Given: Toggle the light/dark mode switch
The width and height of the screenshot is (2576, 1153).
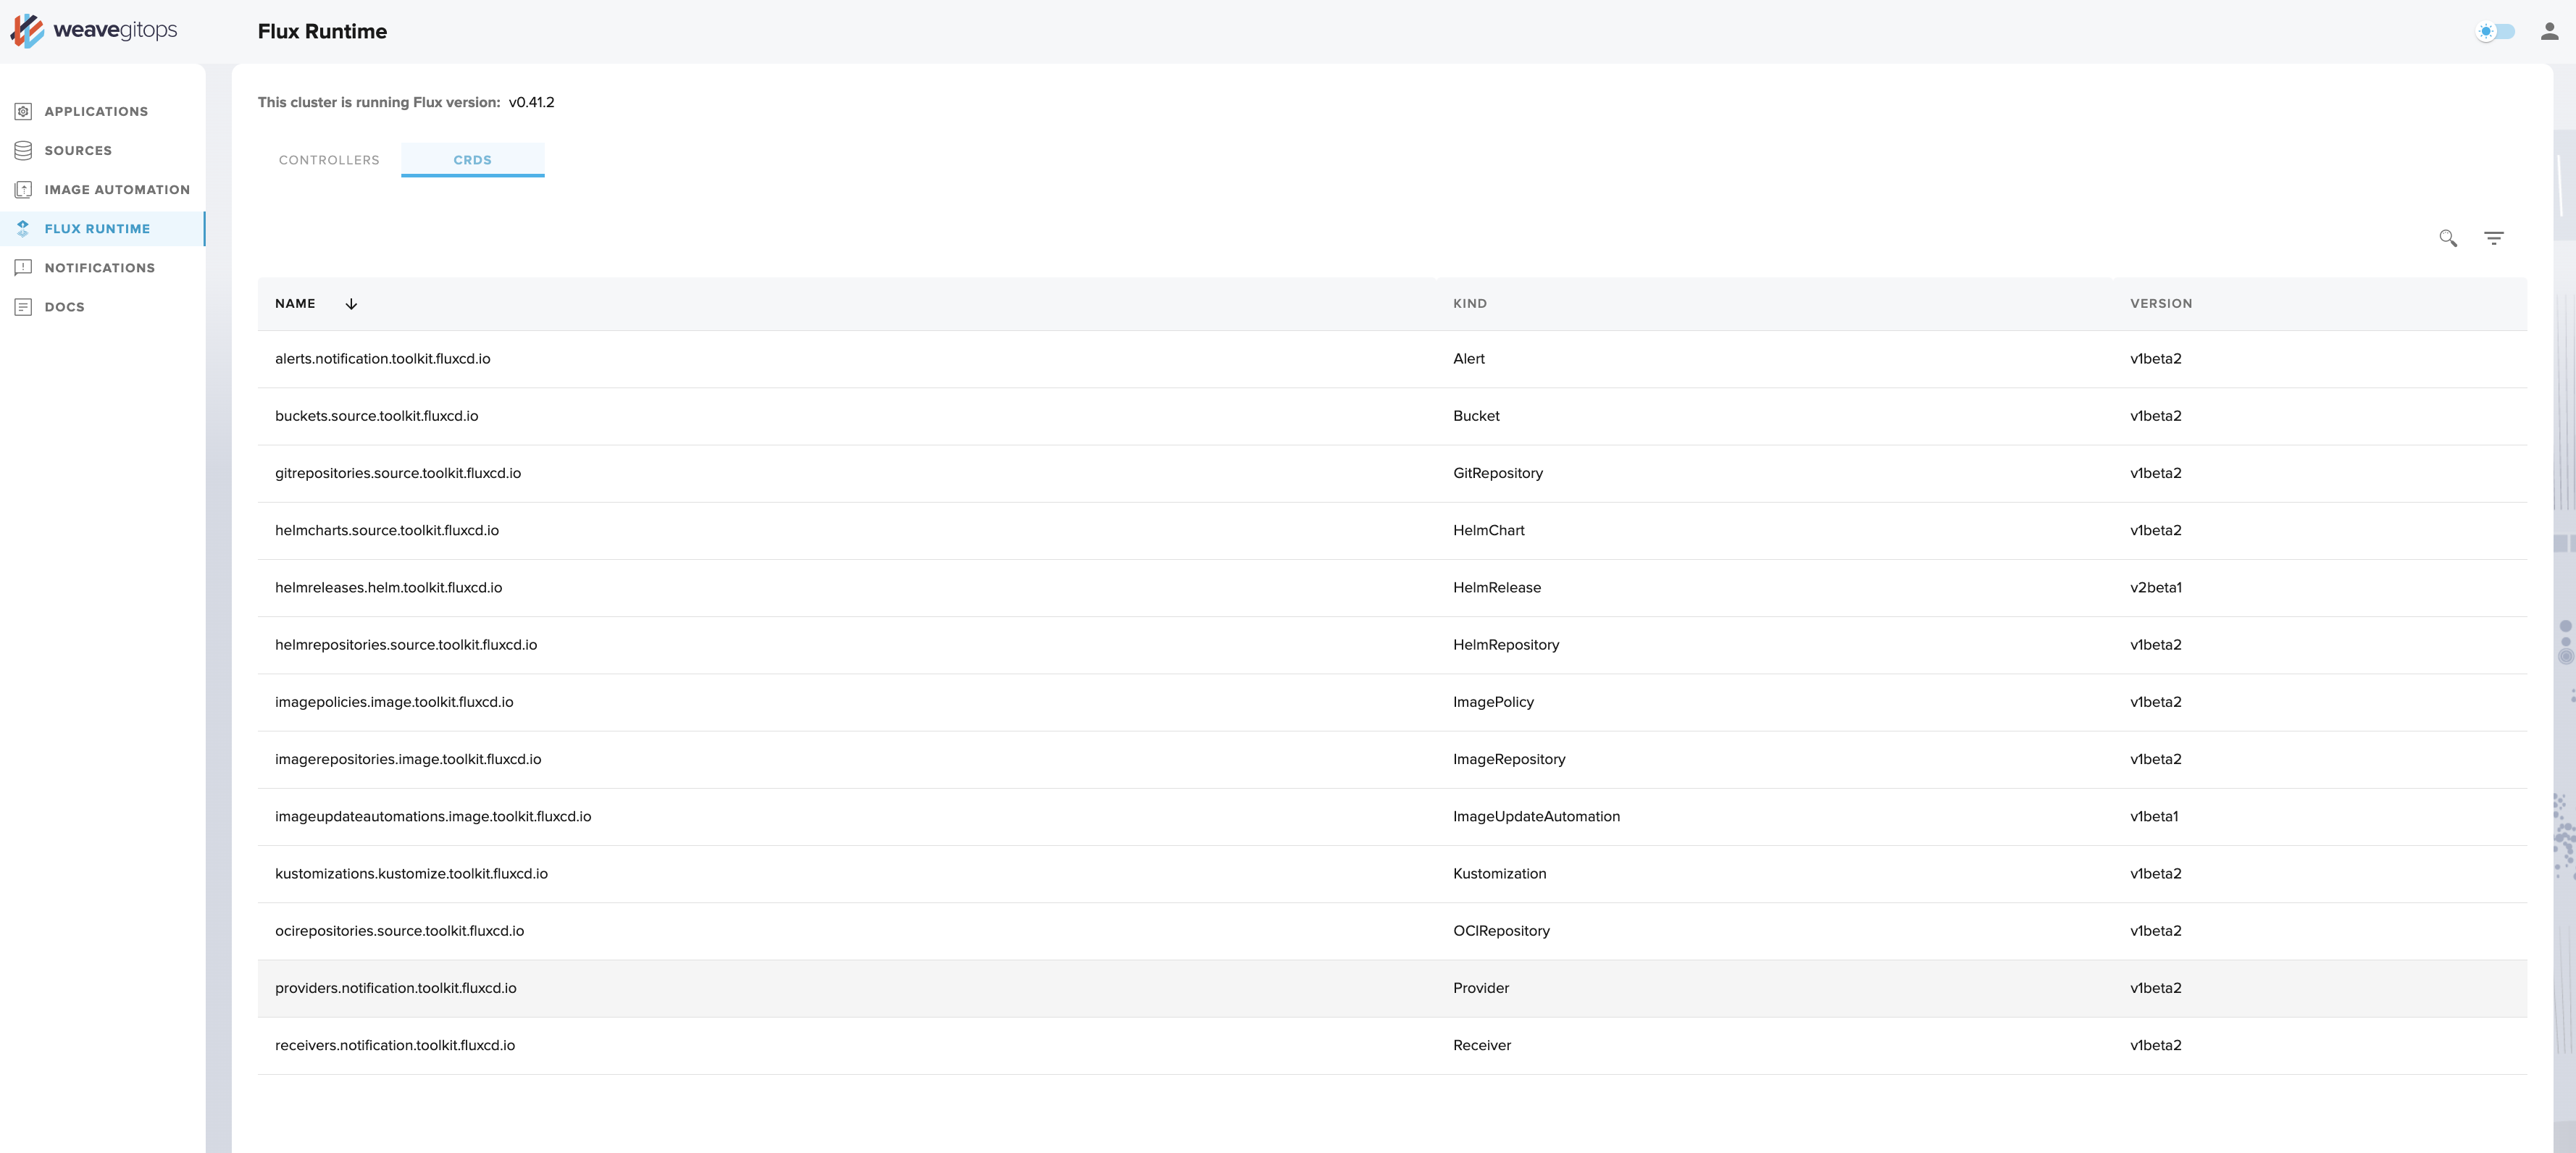Looking at the screenshot, I should click(2494, 31).
